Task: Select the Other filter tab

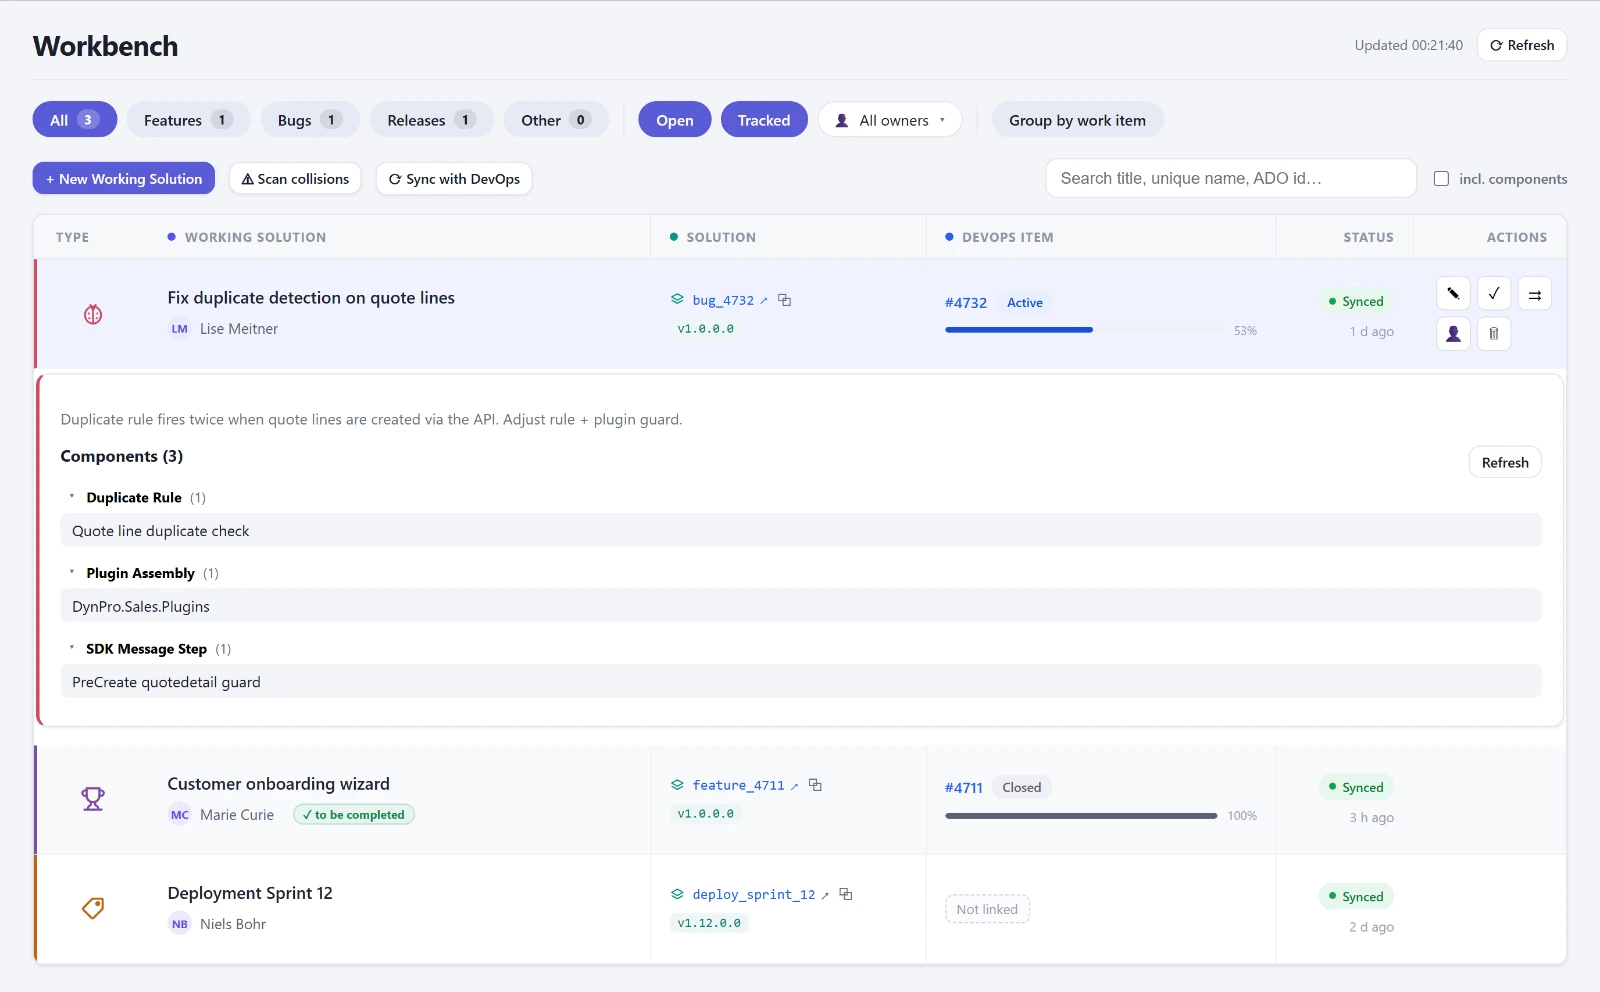Action: [556, 120]
